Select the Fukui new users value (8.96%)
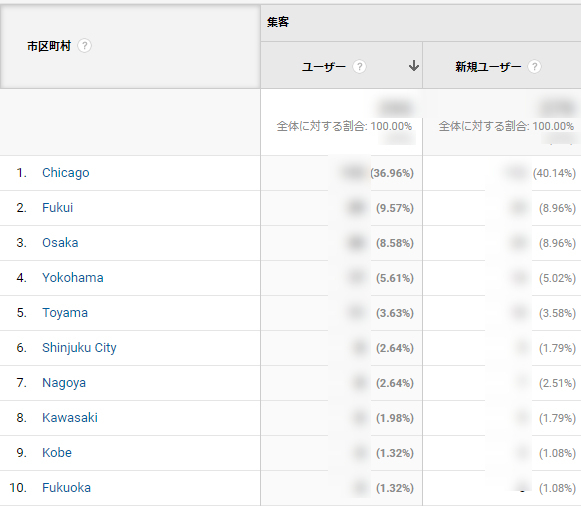The width and height of the screenshot is (581, 506). (557, 208)
